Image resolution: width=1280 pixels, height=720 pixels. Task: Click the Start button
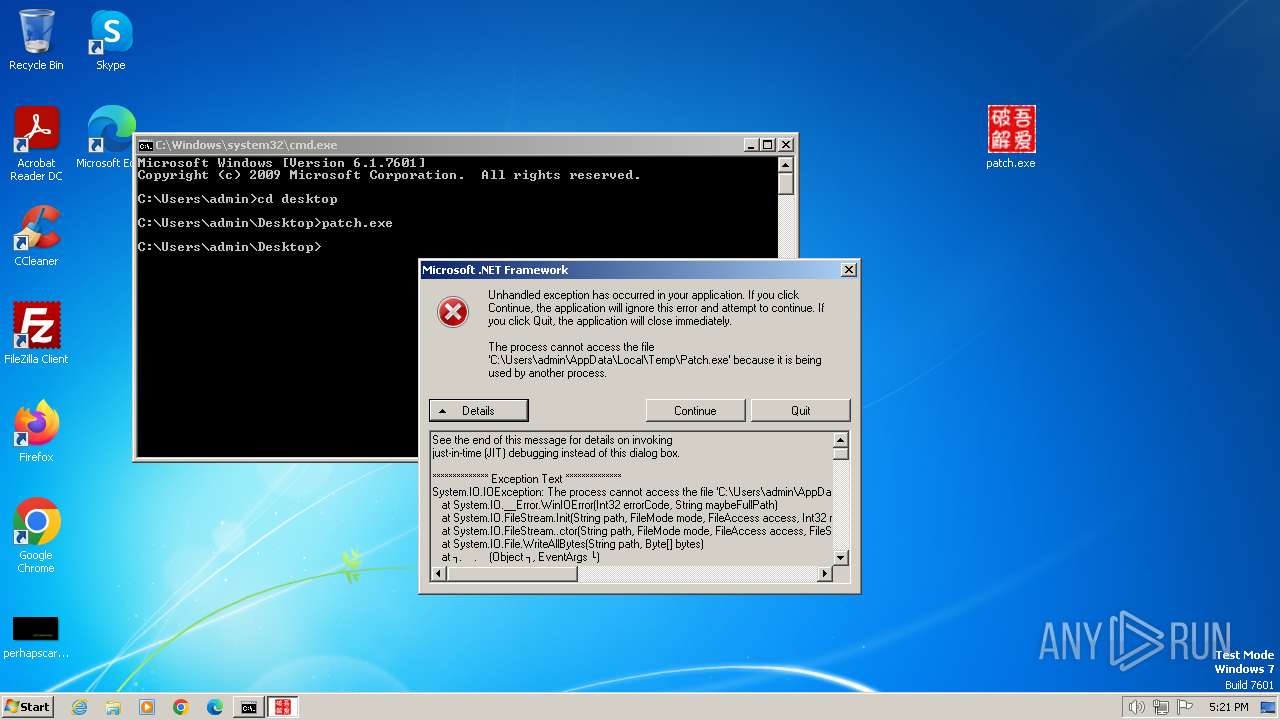click(x=27, y=707)
